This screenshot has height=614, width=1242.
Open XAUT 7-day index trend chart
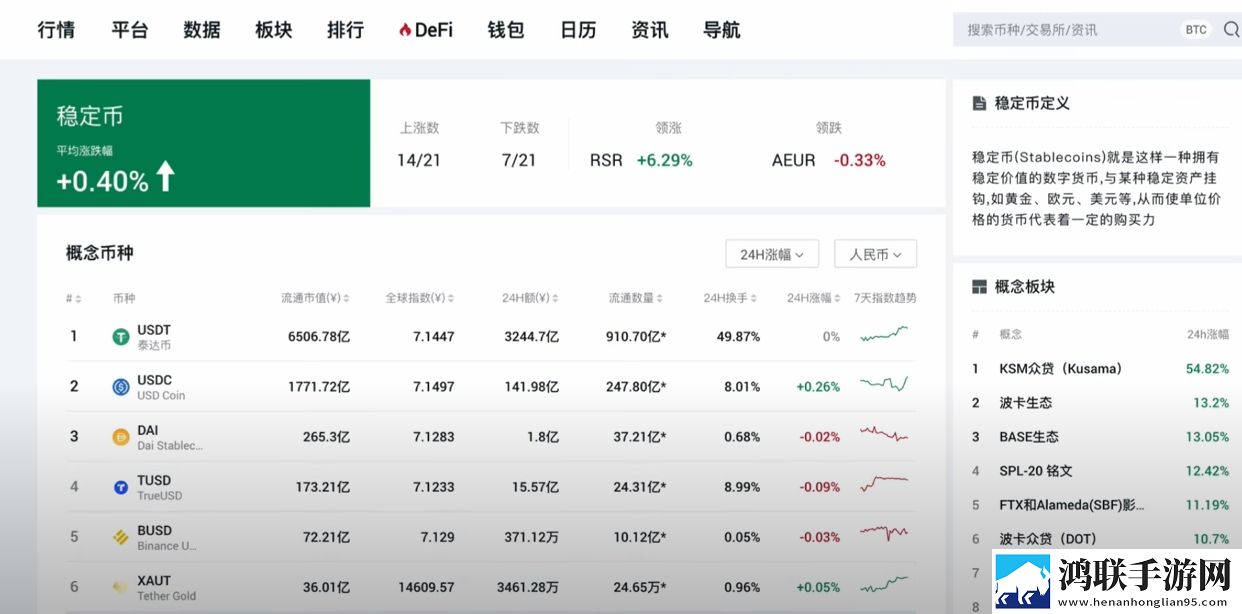pos(884,583)
